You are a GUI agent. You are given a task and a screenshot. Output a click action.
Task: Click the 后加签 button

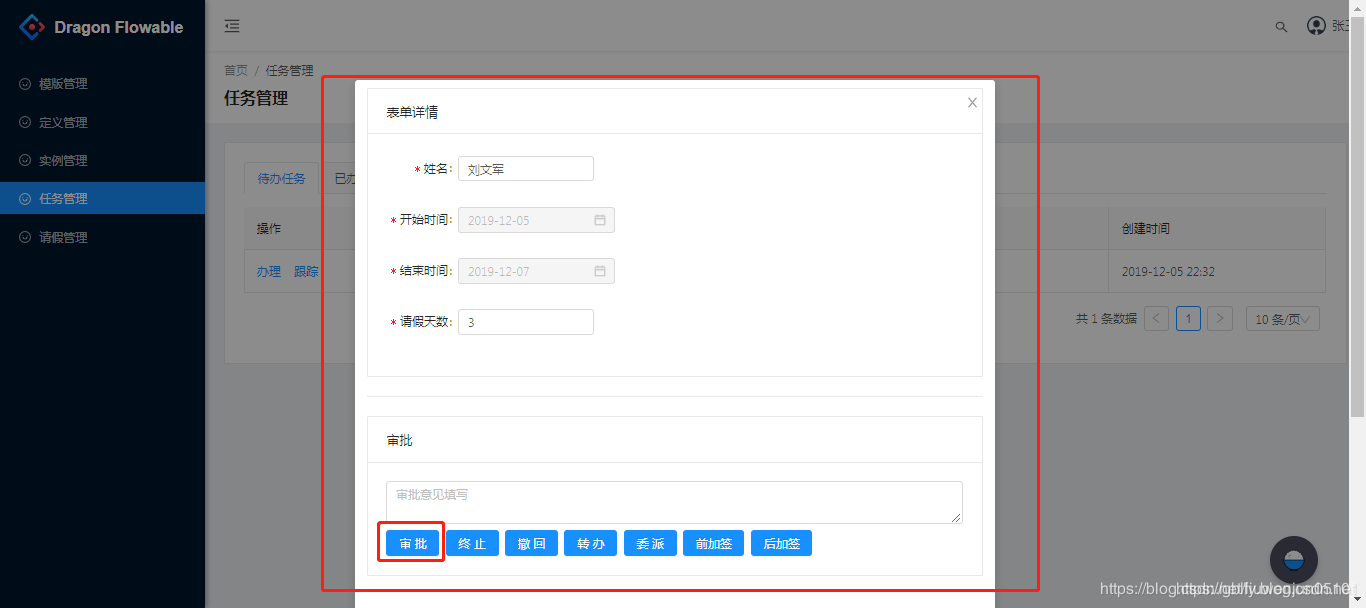(x=781, y=543)
